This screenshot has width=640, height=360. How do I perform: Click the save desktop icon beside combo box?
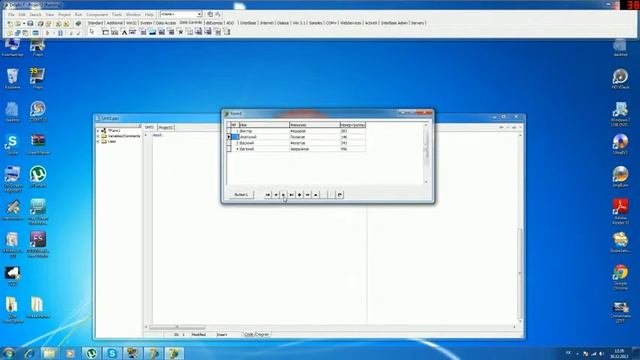tap(210, 14)
